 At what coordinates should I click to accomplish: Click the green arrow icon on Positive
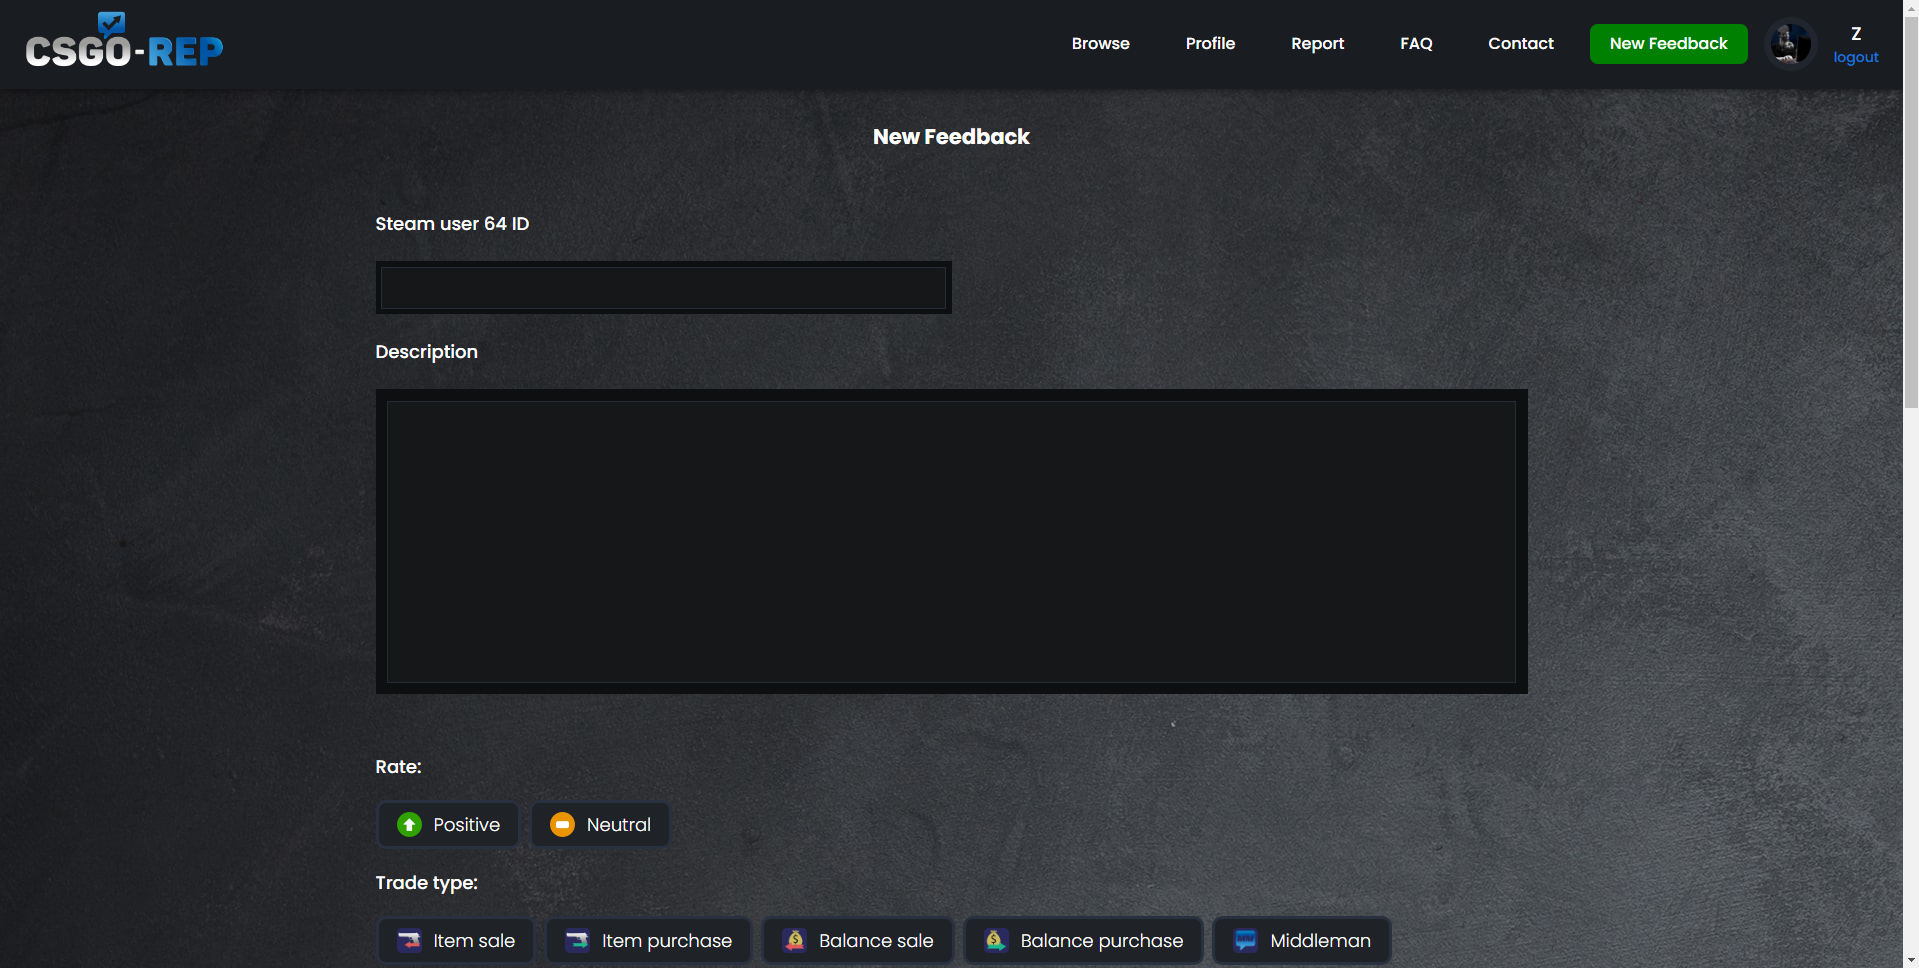tap(409, 825)
